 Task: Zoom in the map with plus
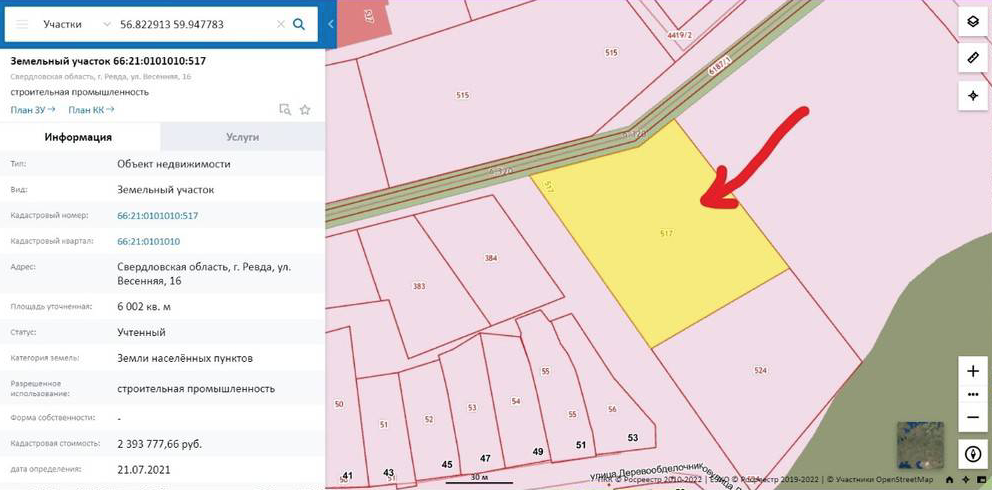click(x=973, y=372)
